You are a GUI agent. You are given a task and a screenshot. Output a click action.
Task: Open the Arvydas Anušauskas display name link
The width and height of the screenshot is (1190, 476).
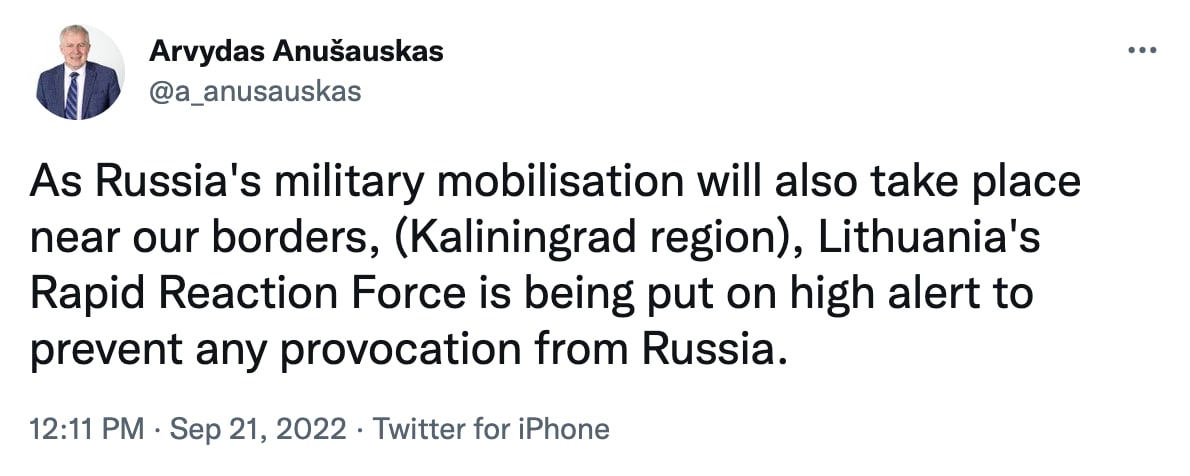[x=295, y=52]
